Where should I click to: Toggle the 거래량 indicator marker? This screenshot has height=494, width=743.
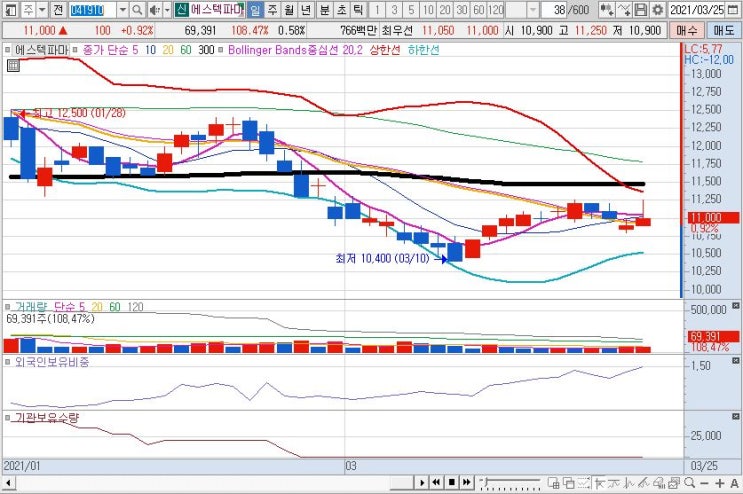(x=8, y=307)
